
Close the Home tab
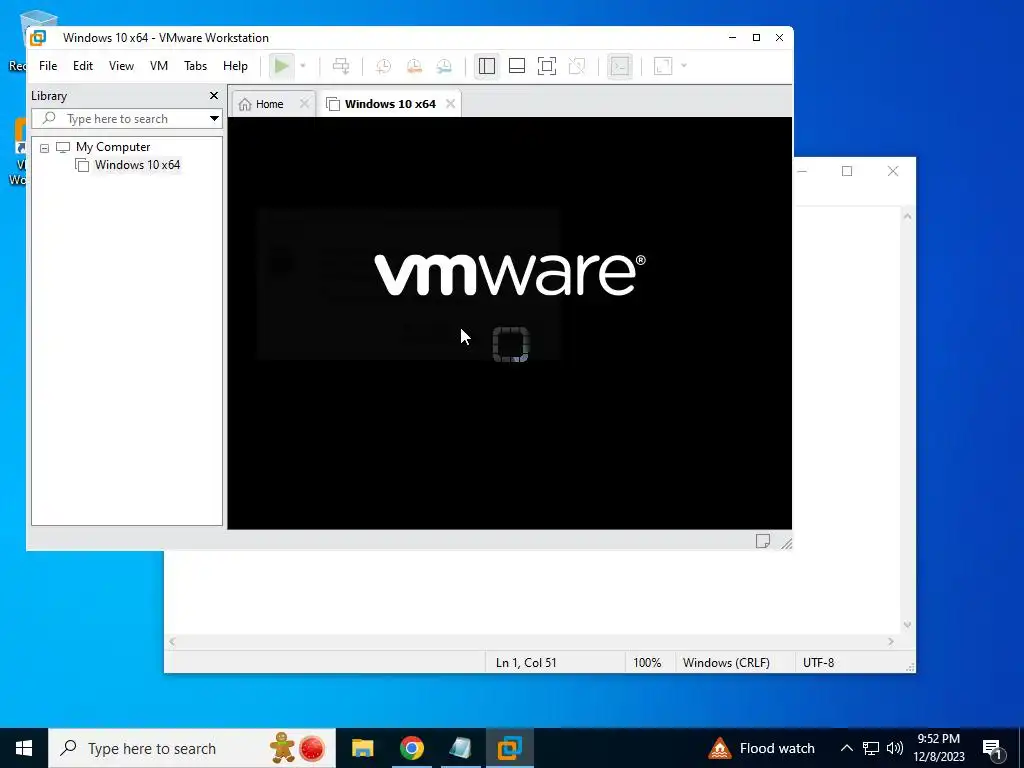(x=304, y=103)
